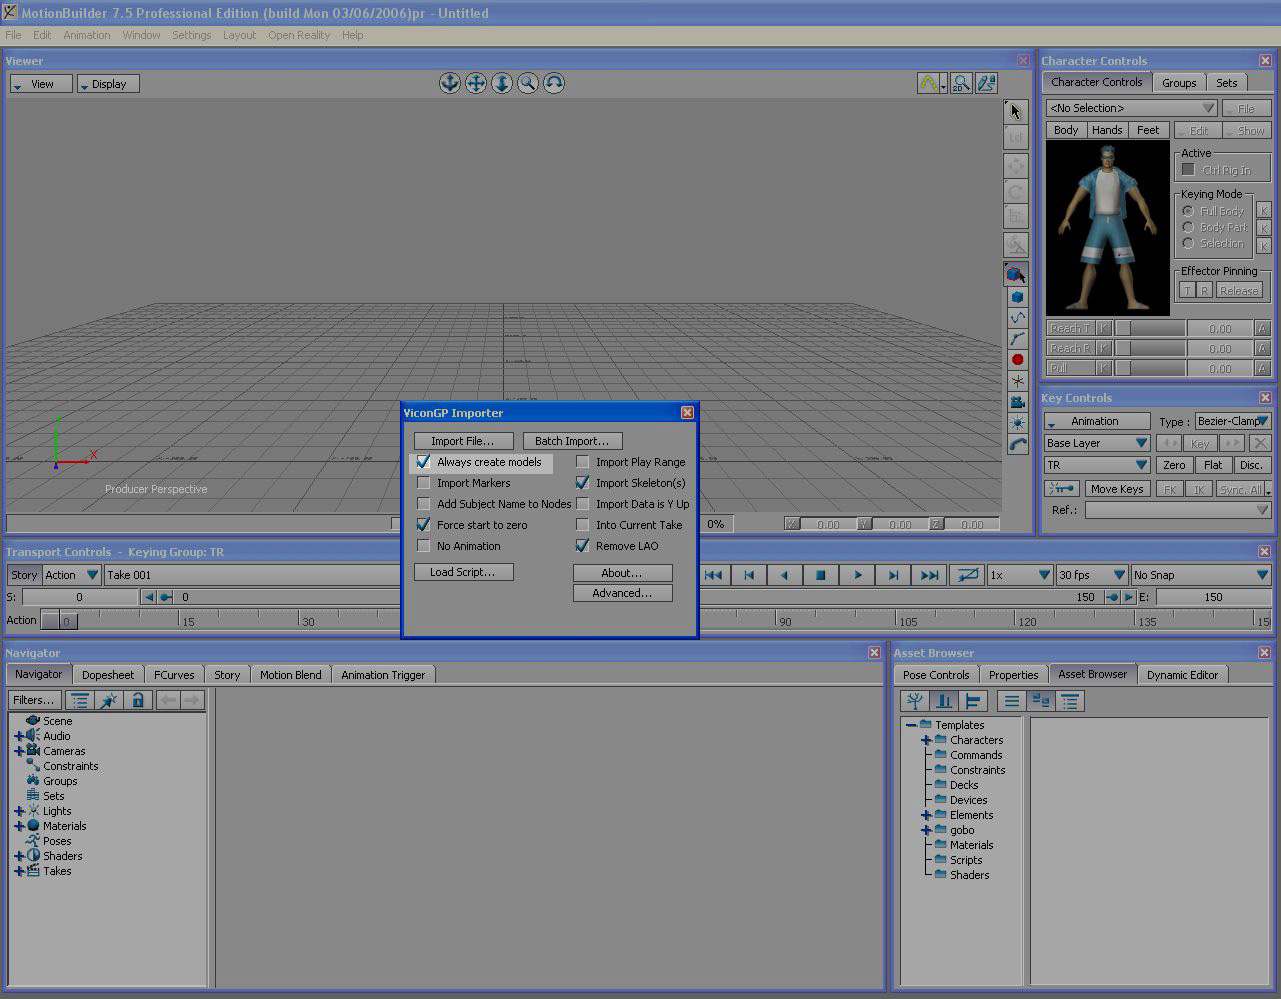Click the Load Script... button

pos(463,572)
